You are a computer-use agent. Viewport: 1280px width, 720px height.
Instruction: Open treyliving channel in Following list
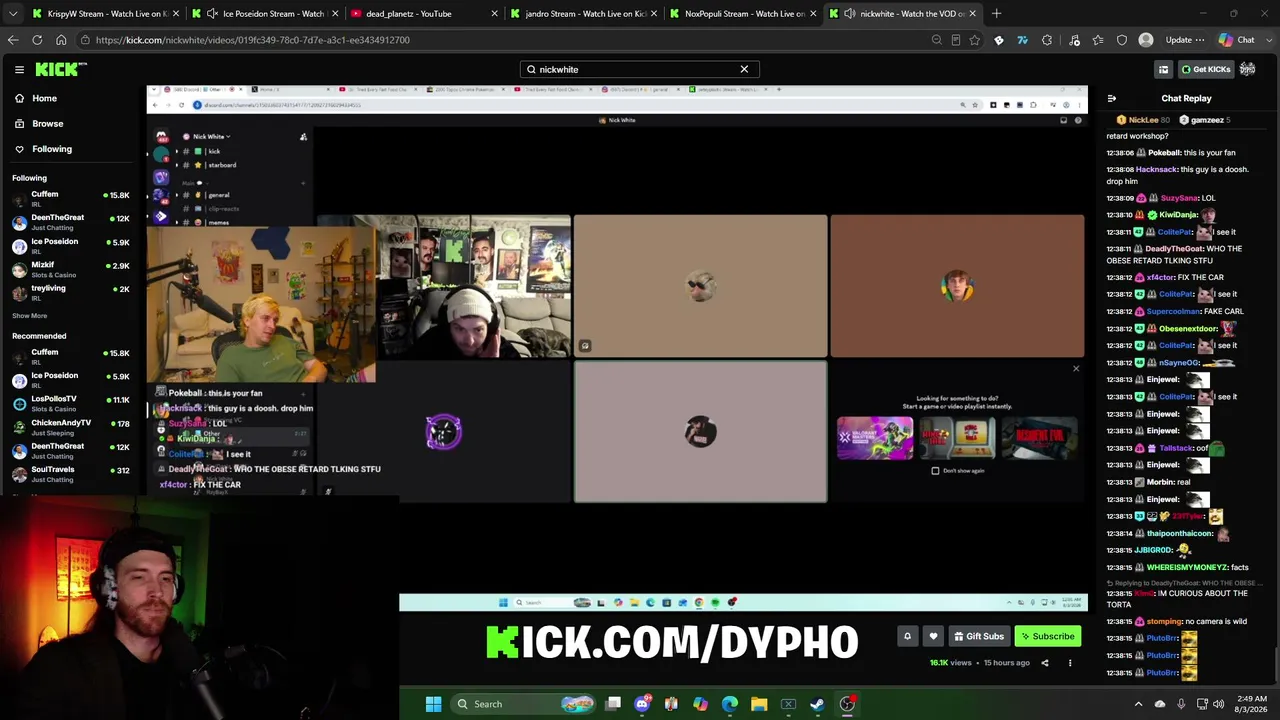[x=70, y=292]
